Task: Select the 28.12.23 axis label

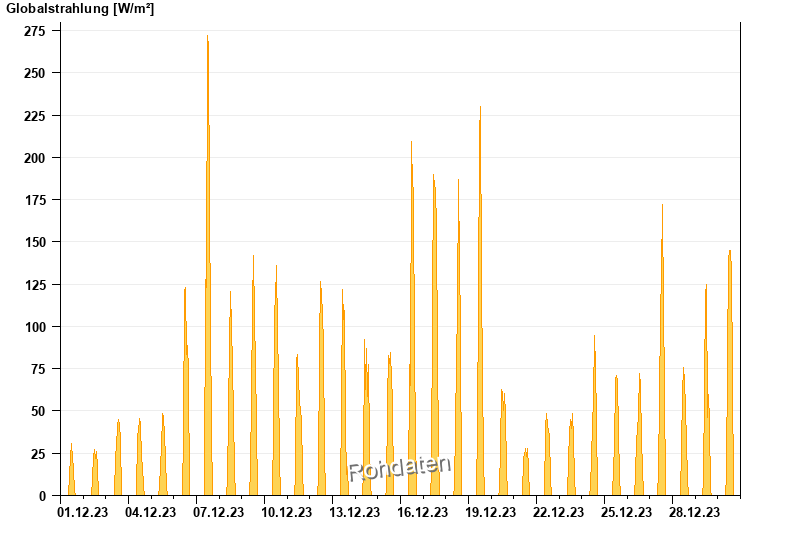Action: coord(694,512)
